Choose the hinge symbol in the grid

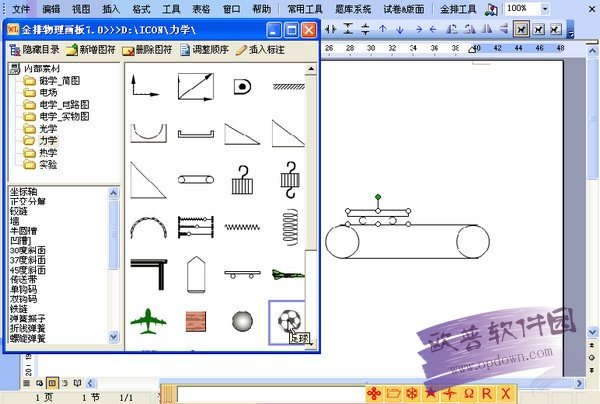(242, 86)
